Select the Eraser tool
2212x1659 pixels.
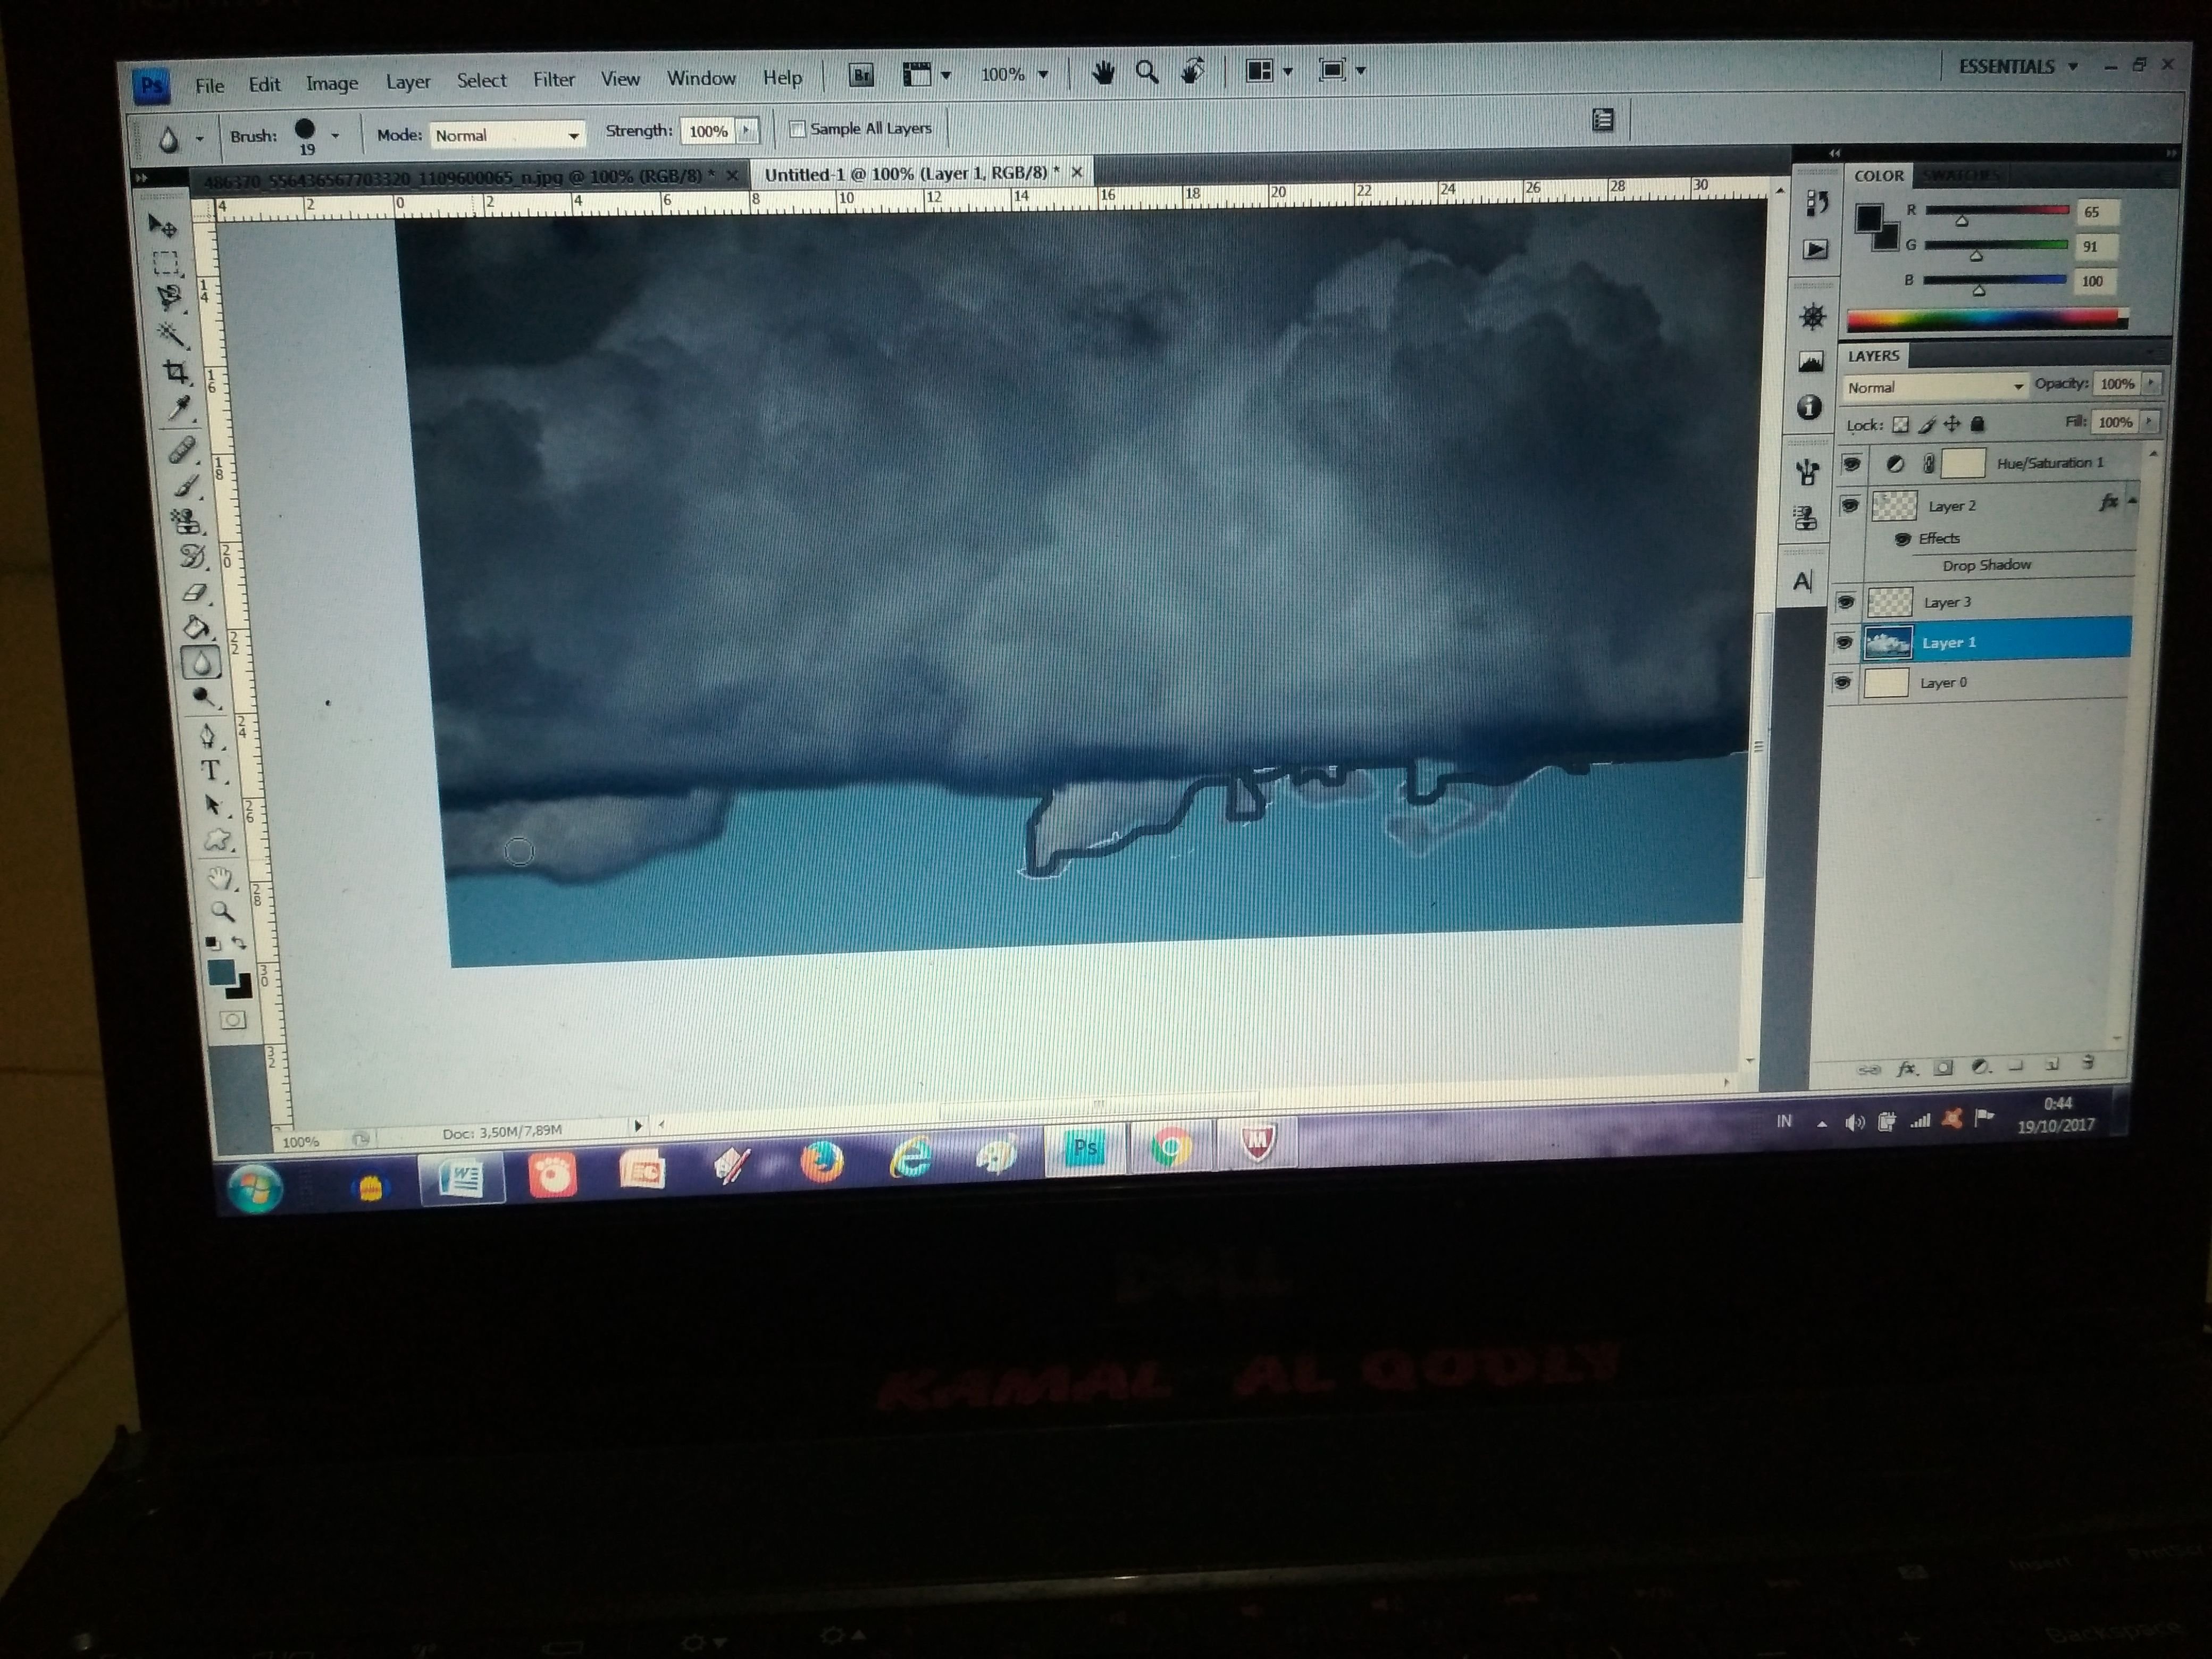[195, 592]
